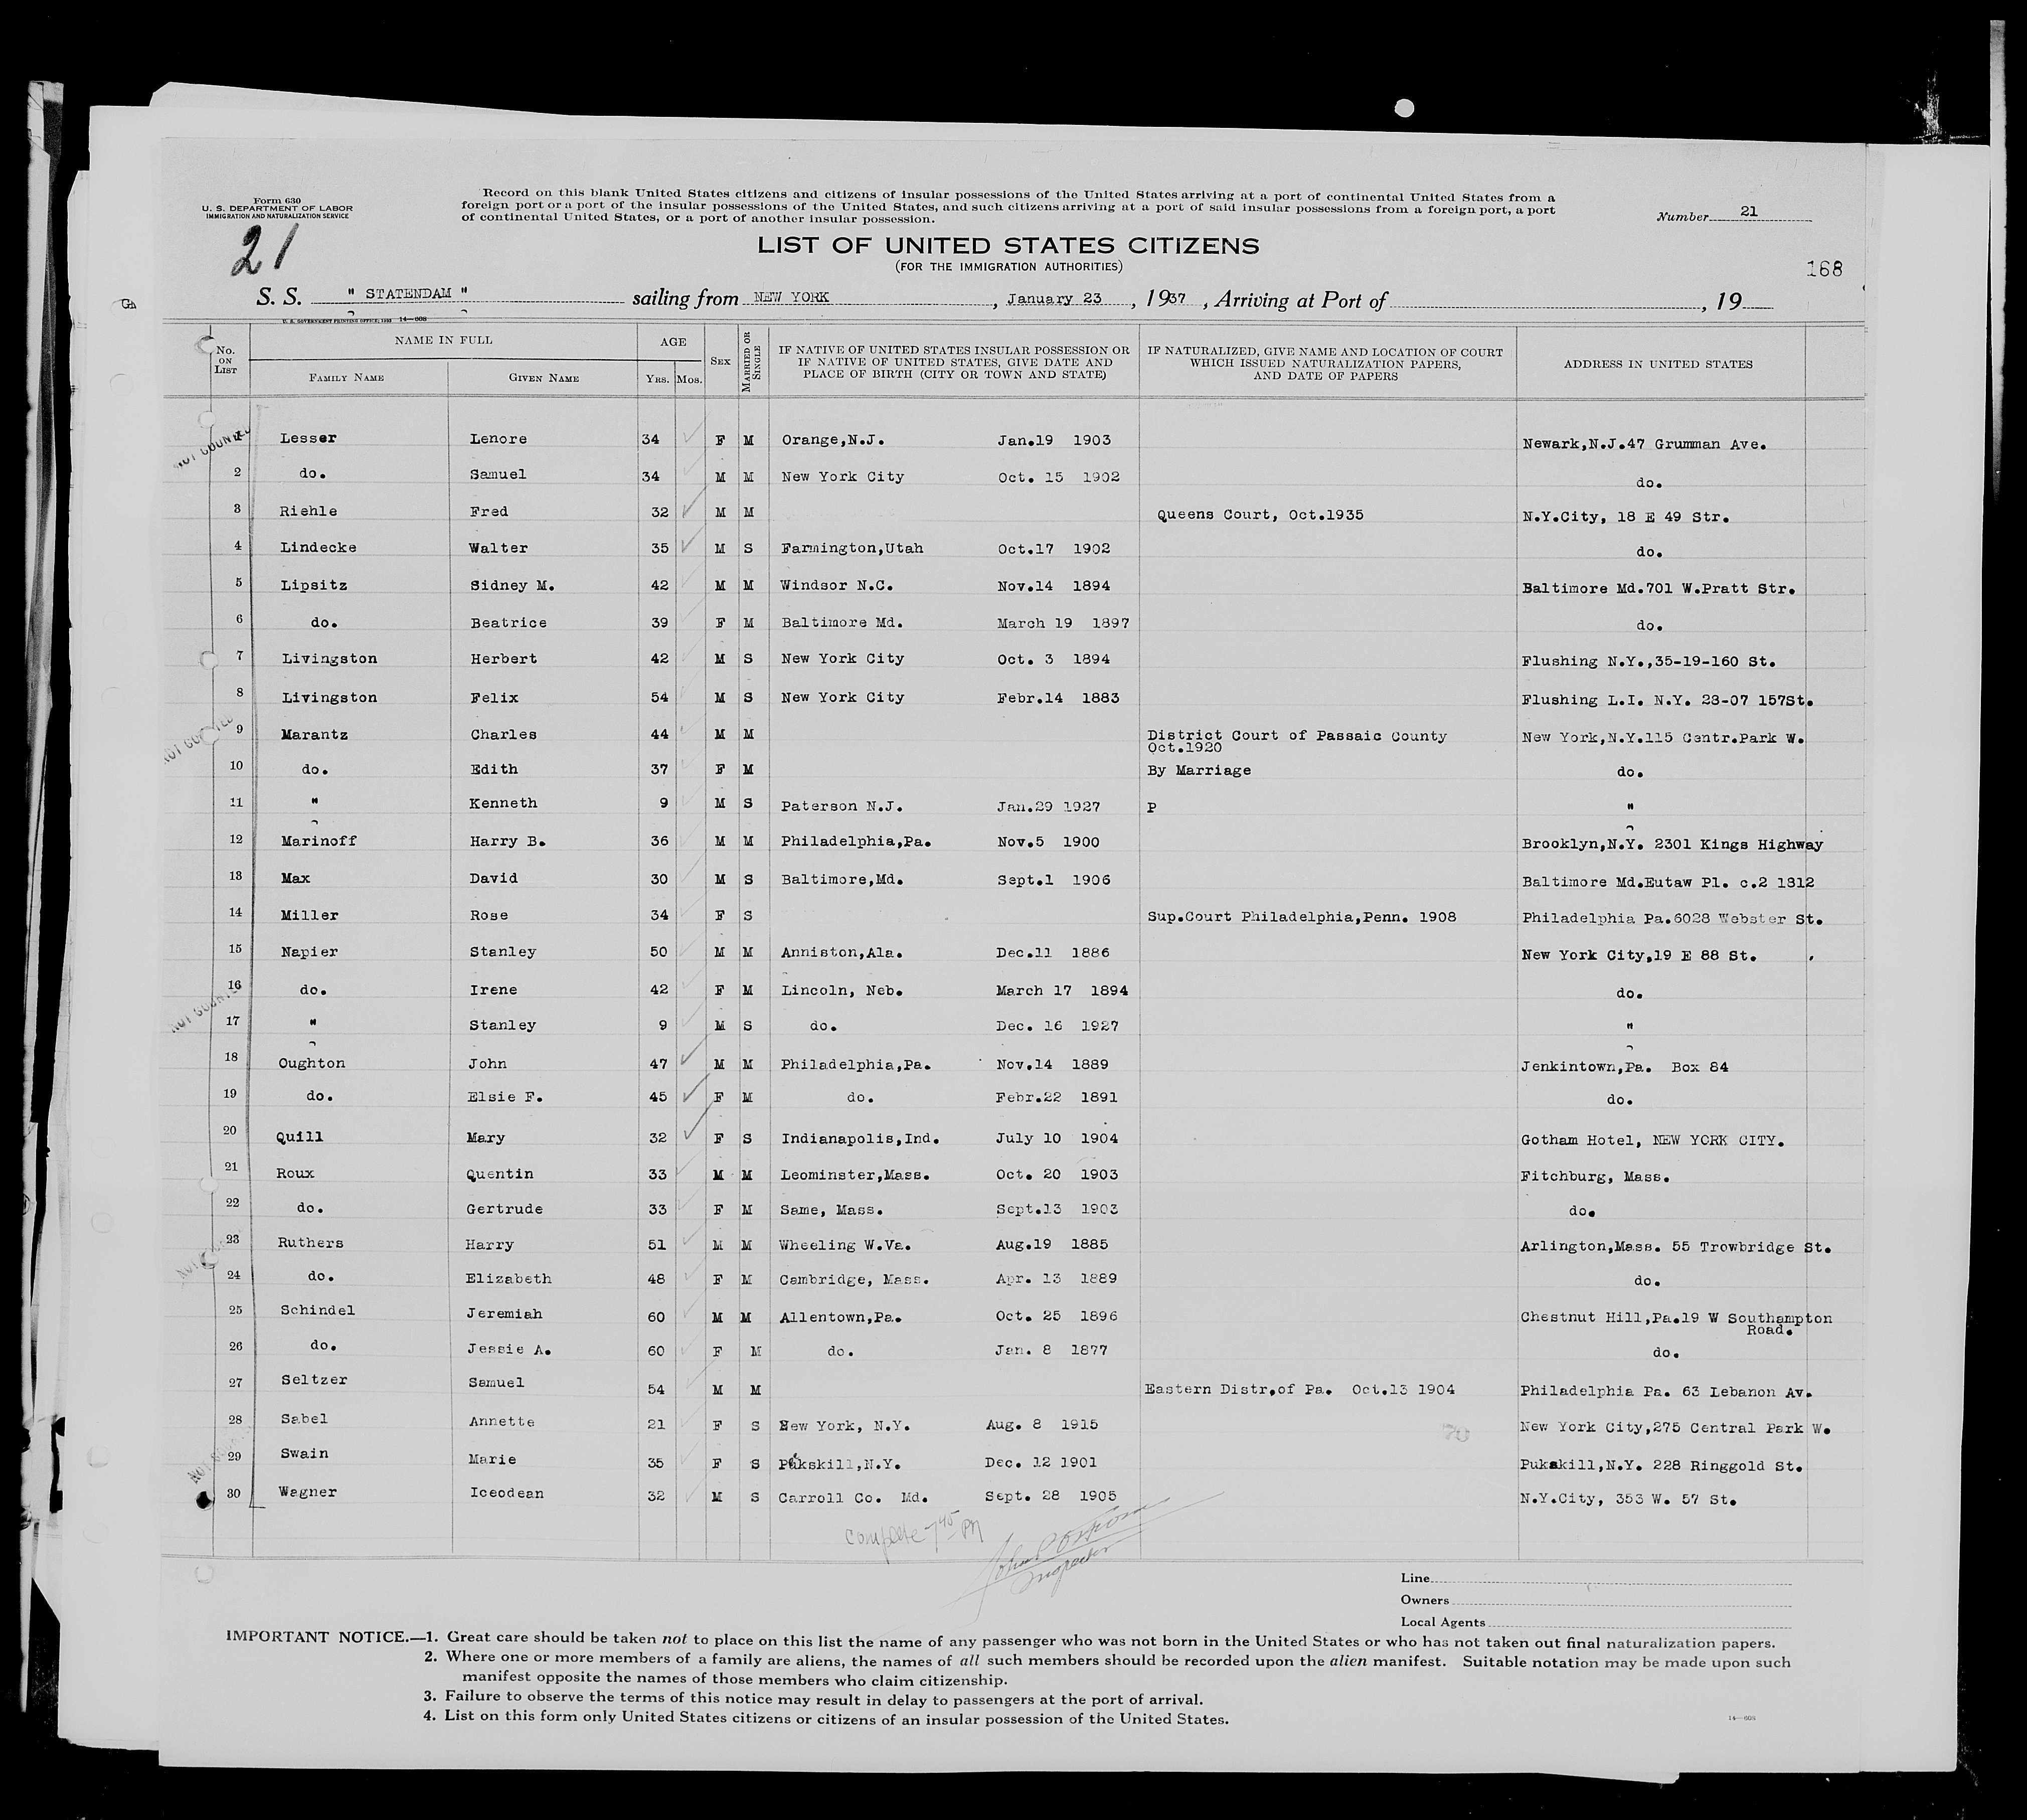Click given name 'Iceodean'
The height and width of the screenshot is (1820, 2027).
point(506,1493)
